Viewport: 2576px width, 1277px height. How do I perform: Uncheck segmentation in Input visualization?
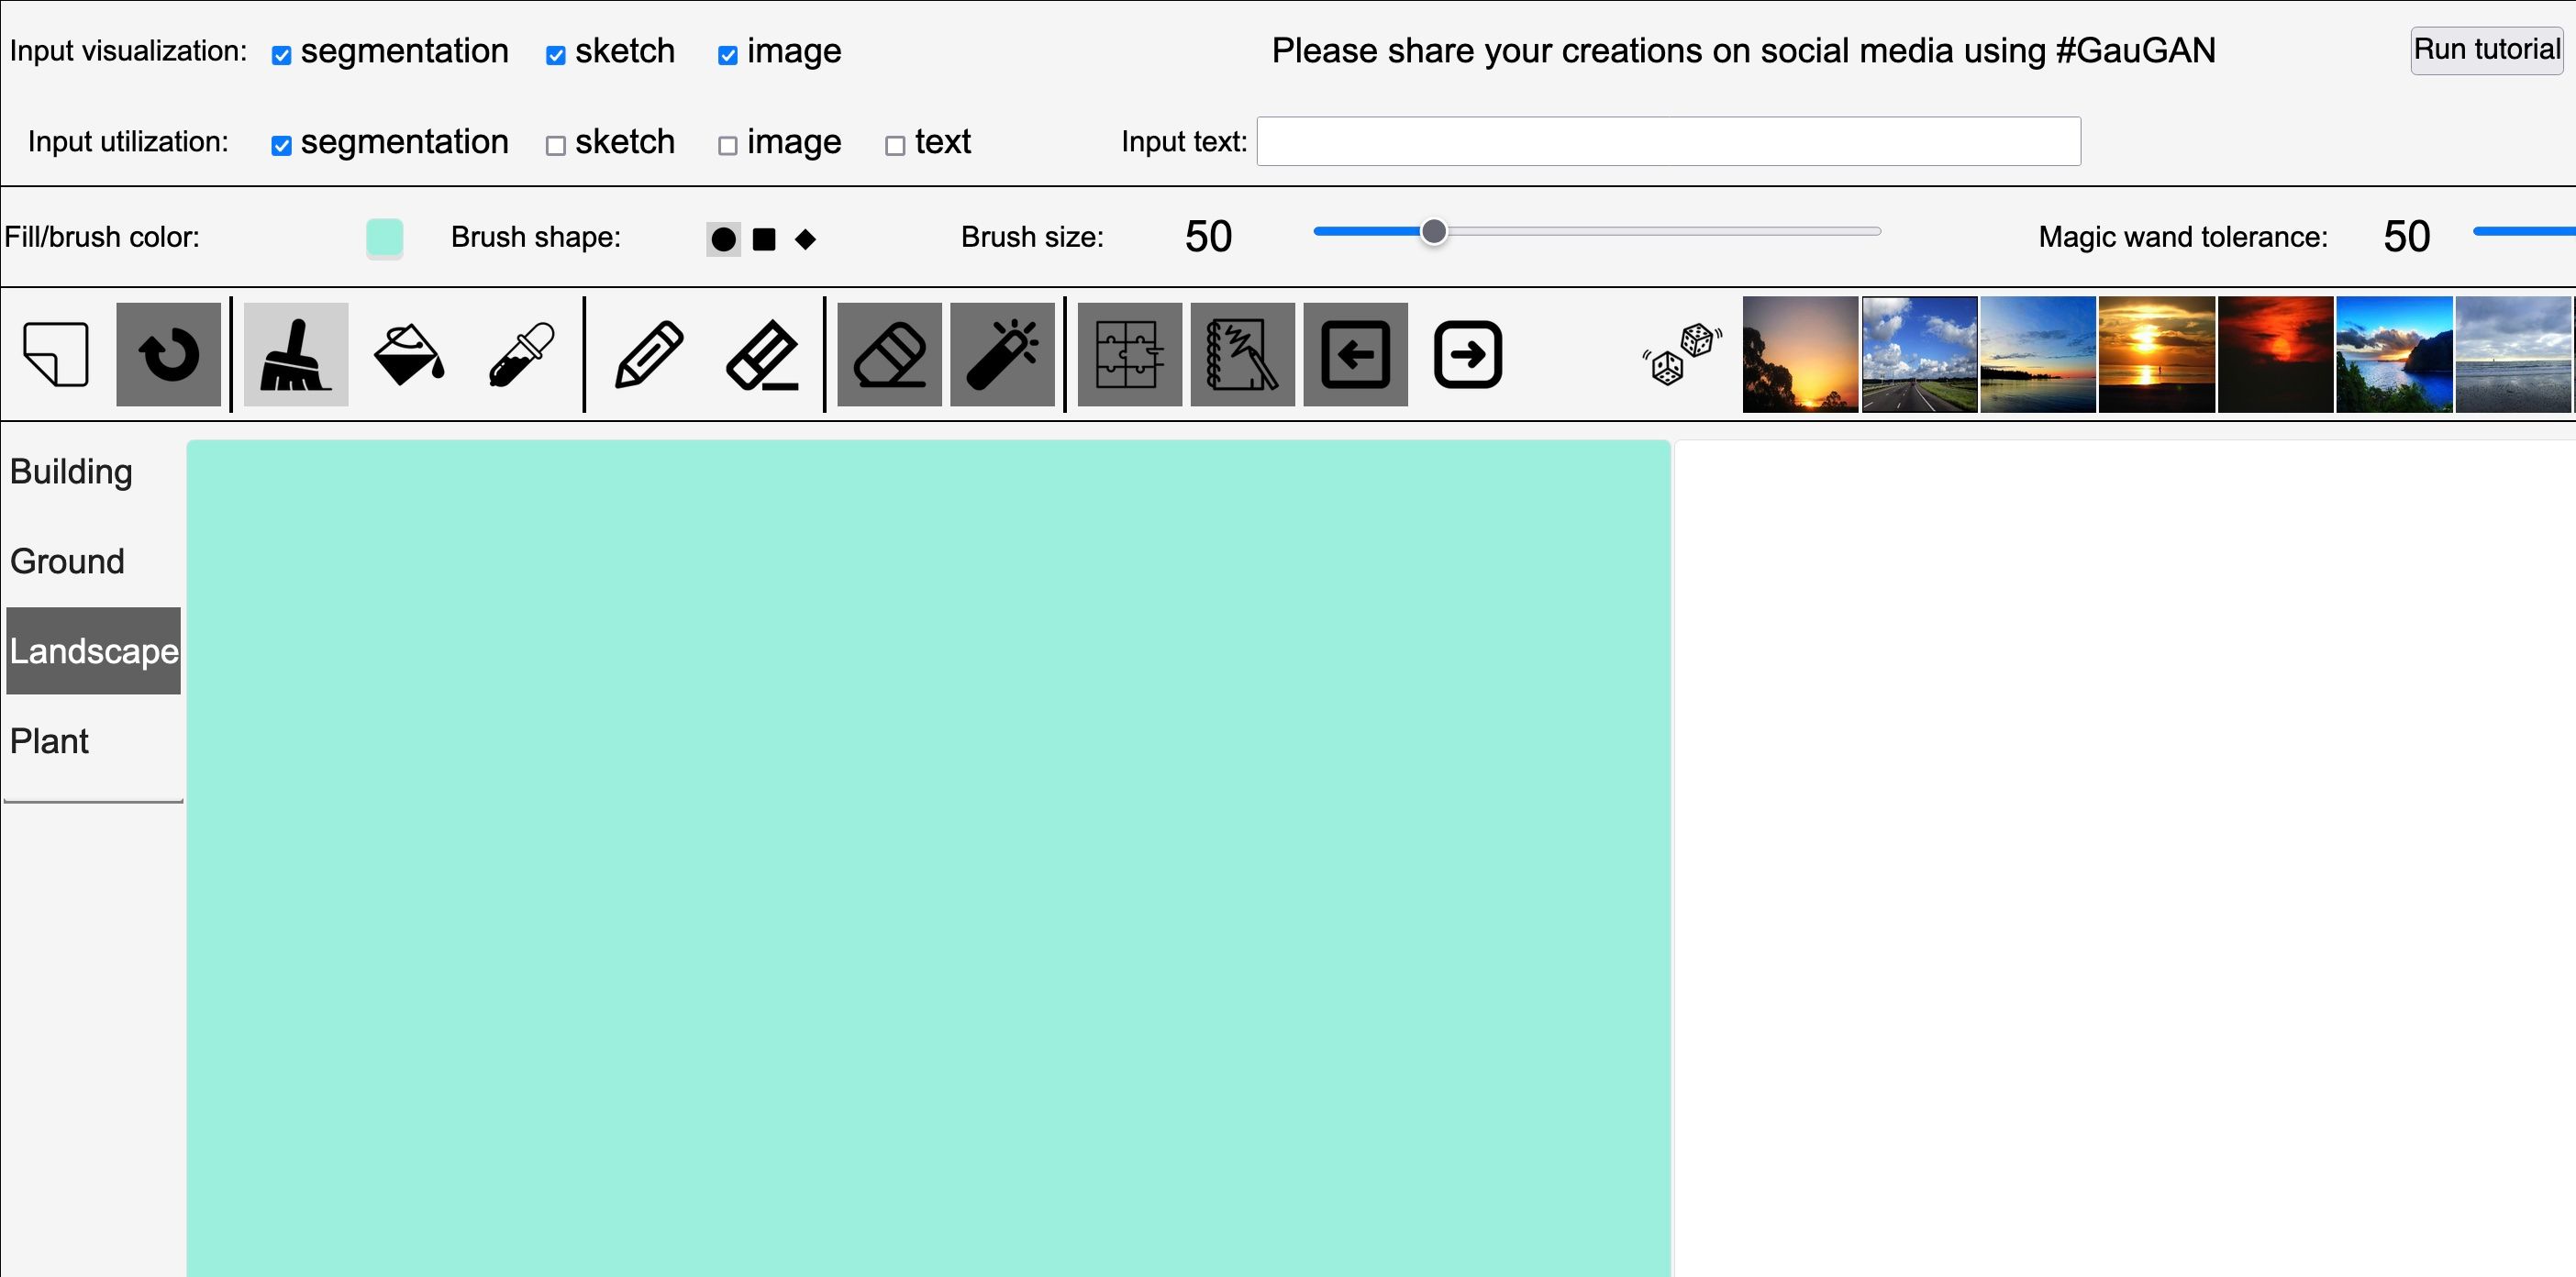tap(282, 56)
